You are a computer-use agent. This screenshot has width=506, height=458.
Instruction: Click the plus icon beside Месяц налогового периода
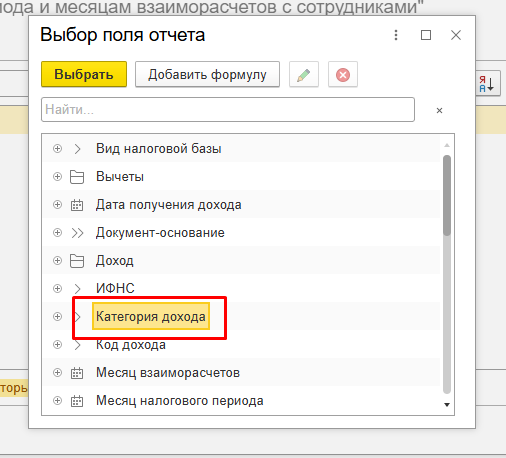[x=57, y=400]
